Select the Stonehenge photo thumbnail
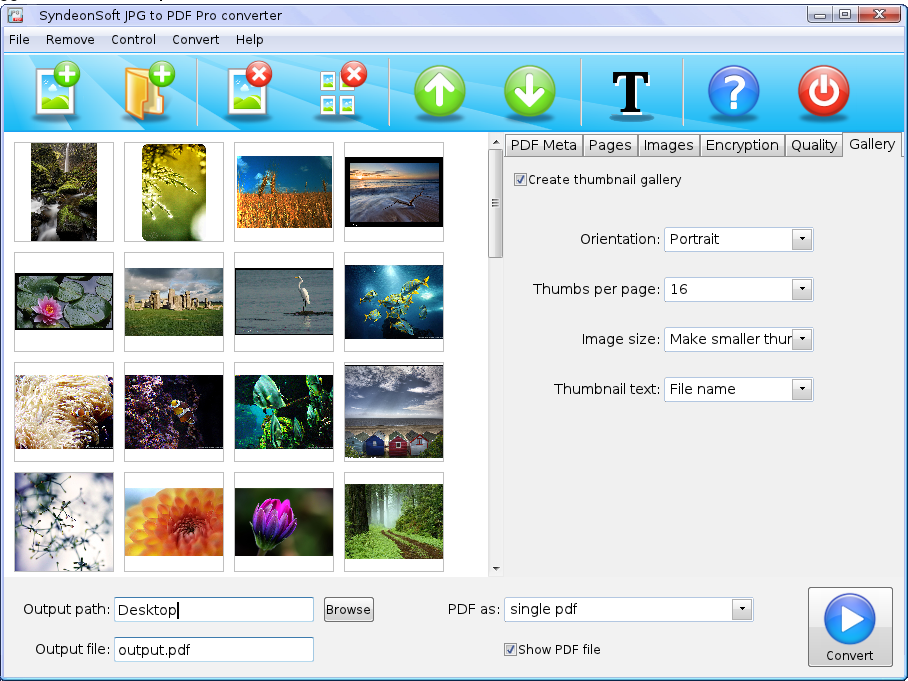 (x=173, y=302)
